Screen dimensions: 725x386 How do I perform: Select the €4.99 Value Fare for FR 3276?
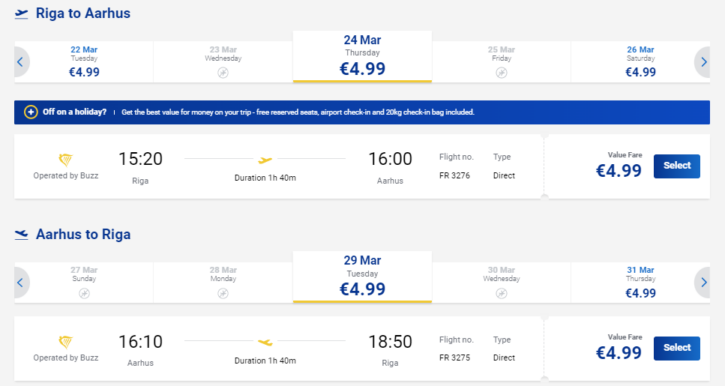point(676,166)
